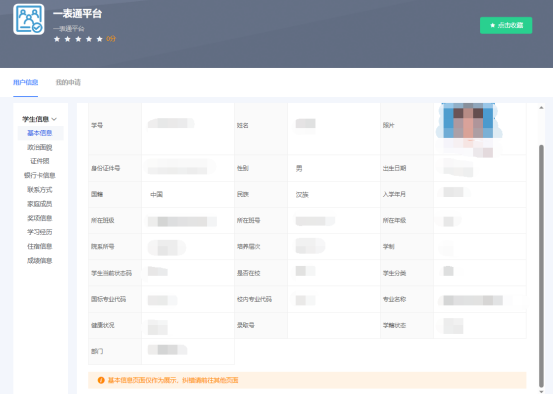
Task: Click the 国标专业代码 field label
Action: (108, 299)
